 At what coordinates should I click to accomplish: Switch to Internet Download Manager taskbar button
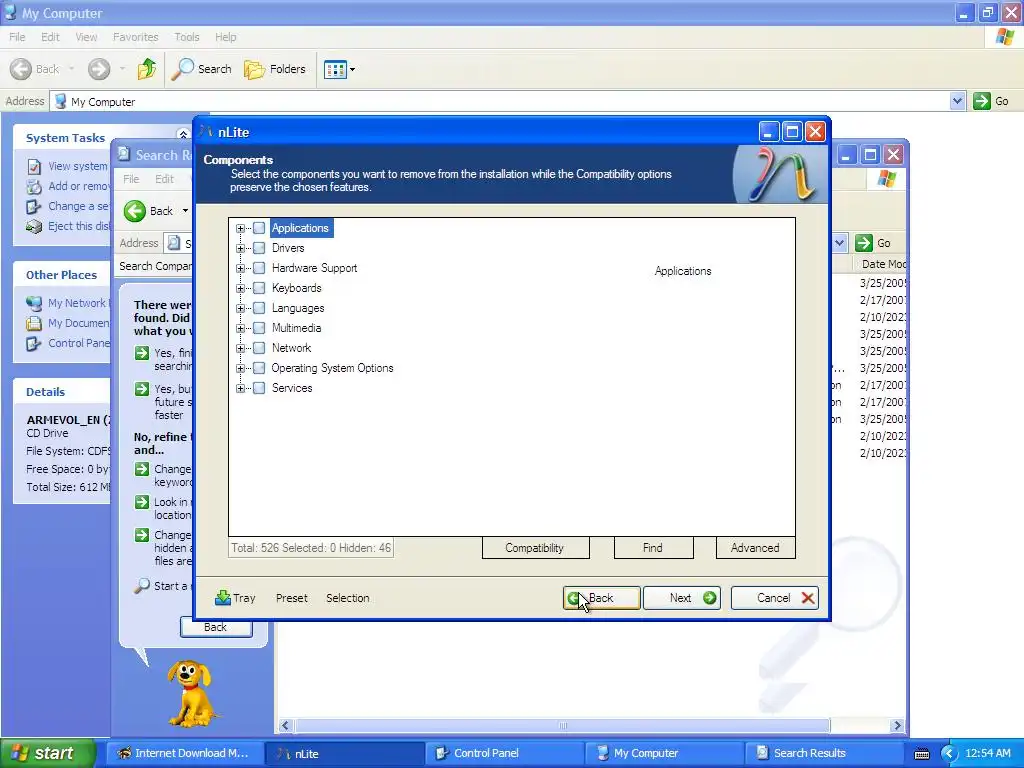point(185,753)
